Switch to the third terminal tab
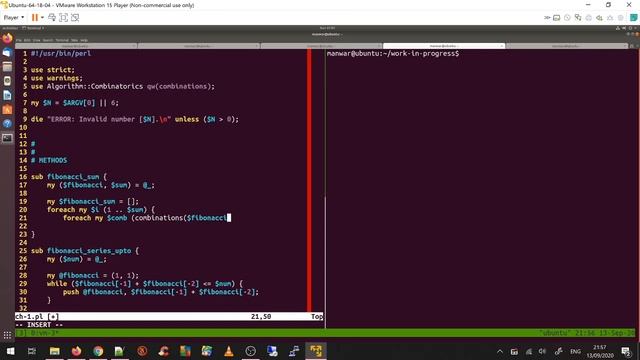The height and width of the screenshot is (360, 640). 321,46
